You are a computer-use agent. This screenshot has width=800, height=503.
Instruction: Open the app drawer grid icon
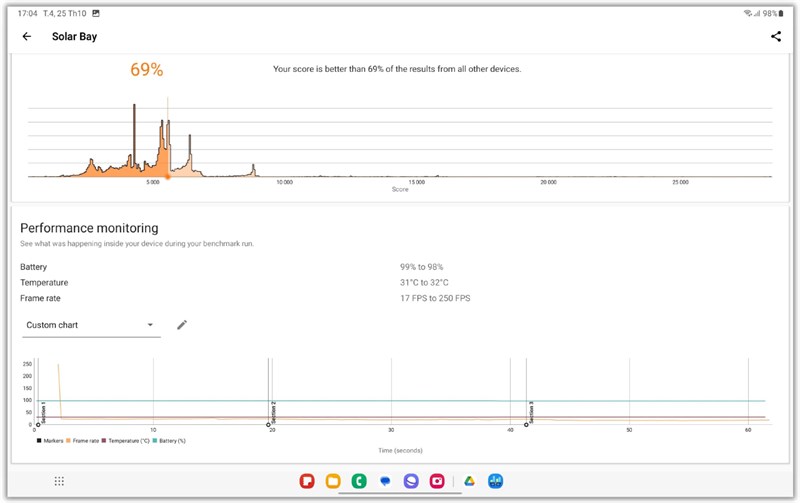59,481
